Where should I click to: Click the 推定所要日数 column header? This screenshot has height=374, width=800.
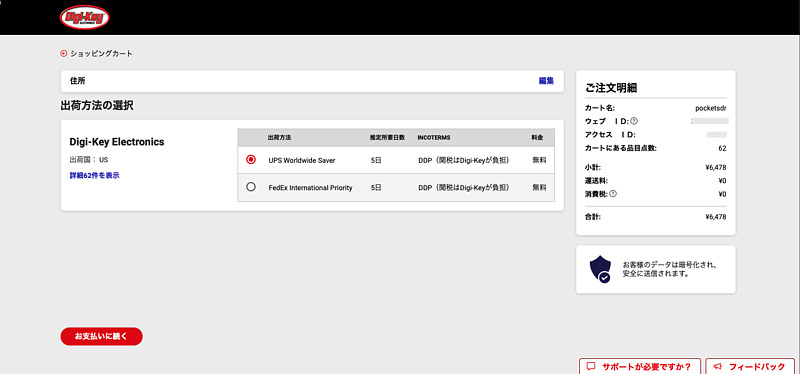[387, 138]
